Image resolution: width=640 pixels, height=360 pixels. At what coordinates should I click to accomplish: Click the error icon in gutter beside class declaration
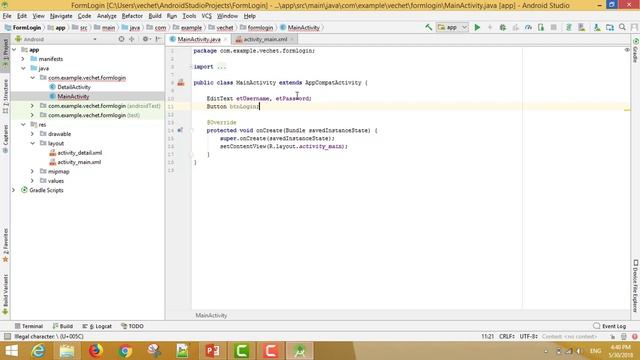[181, 82]
